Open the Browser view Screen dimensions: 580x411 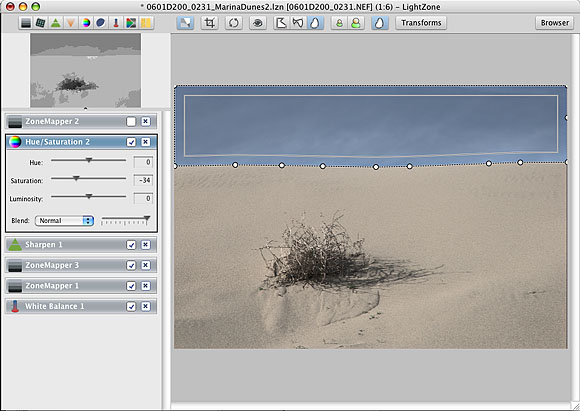(555, 23)
